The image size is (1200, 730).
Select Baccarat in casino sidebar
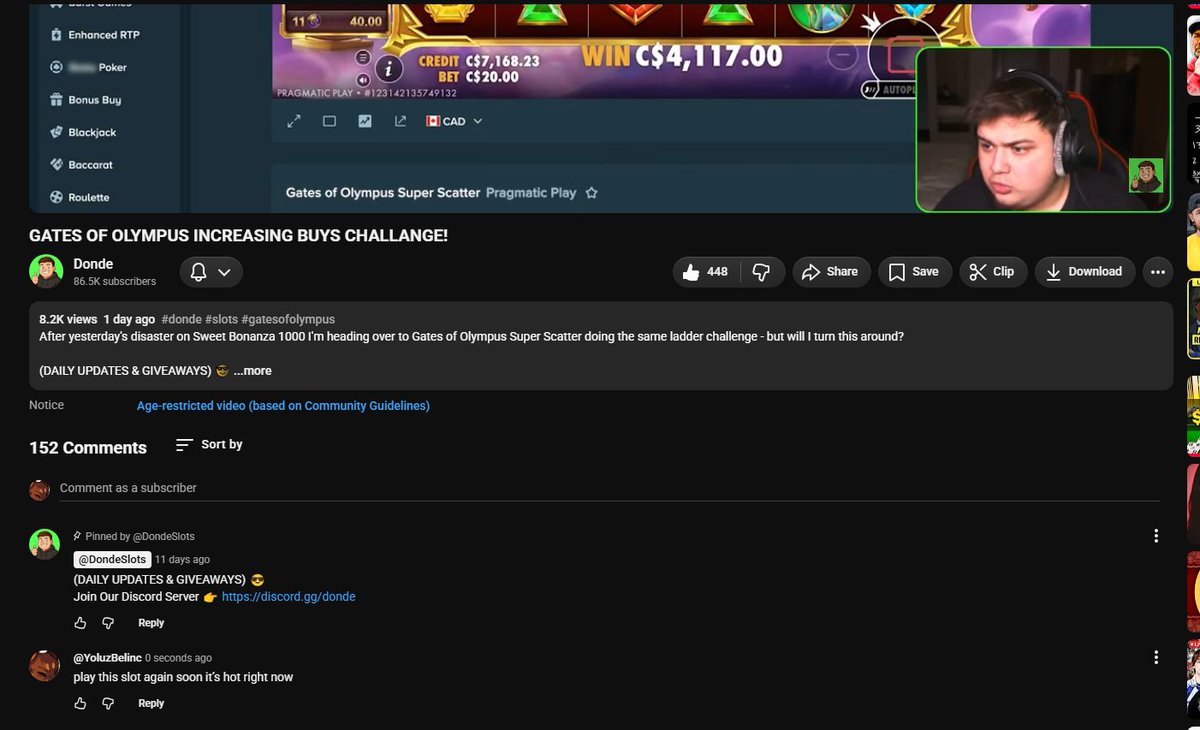(x=82, y=165)
